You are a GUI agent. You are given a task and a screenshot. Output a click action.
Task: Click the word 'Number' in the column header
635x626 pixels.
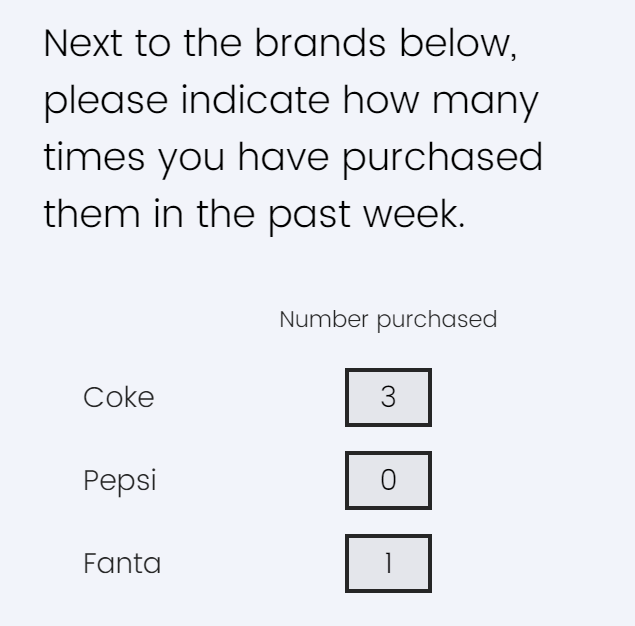324,319
